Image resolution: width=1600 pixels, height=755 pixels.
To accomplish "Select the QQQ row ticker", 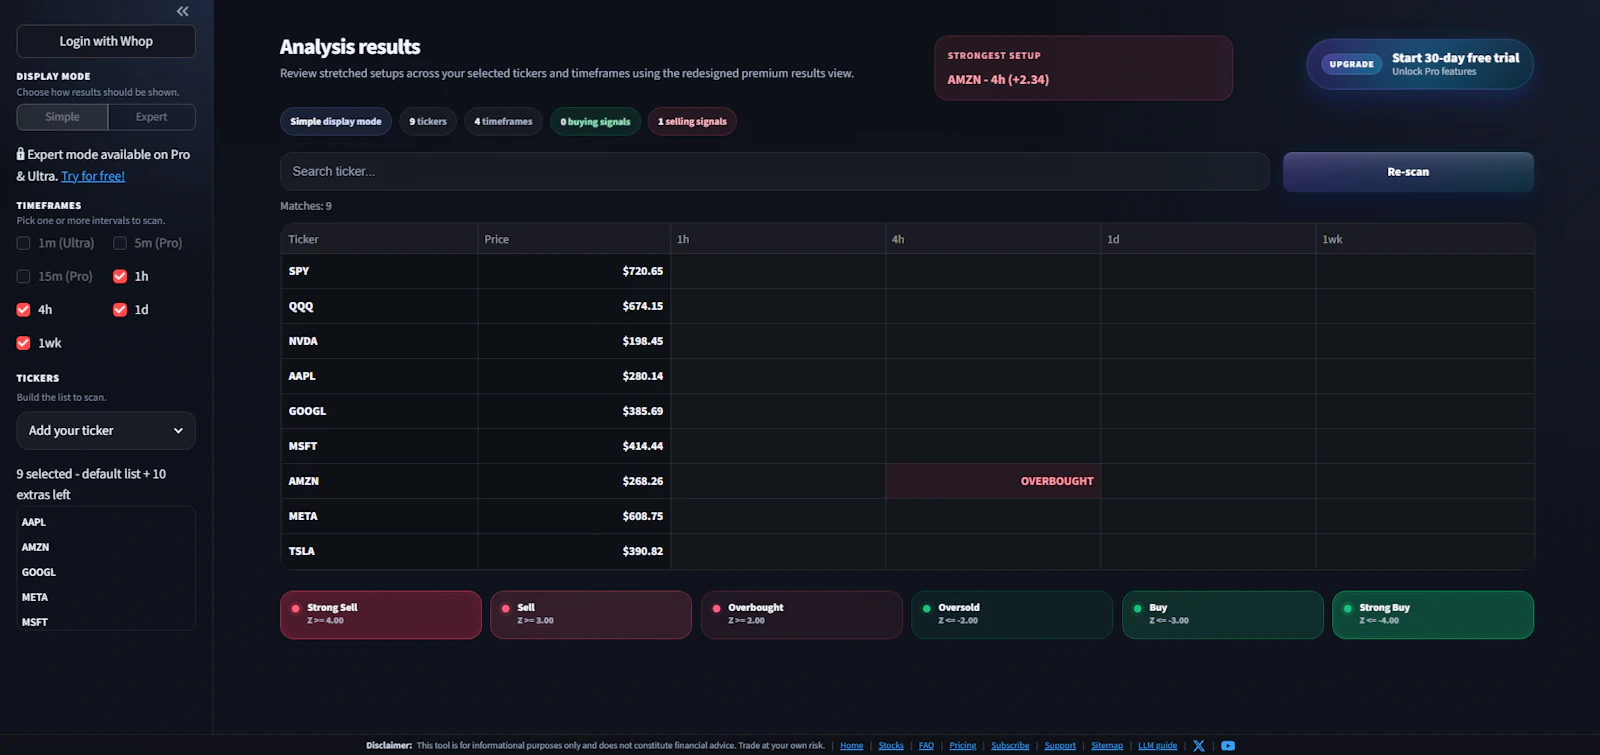I will (301, 306).
